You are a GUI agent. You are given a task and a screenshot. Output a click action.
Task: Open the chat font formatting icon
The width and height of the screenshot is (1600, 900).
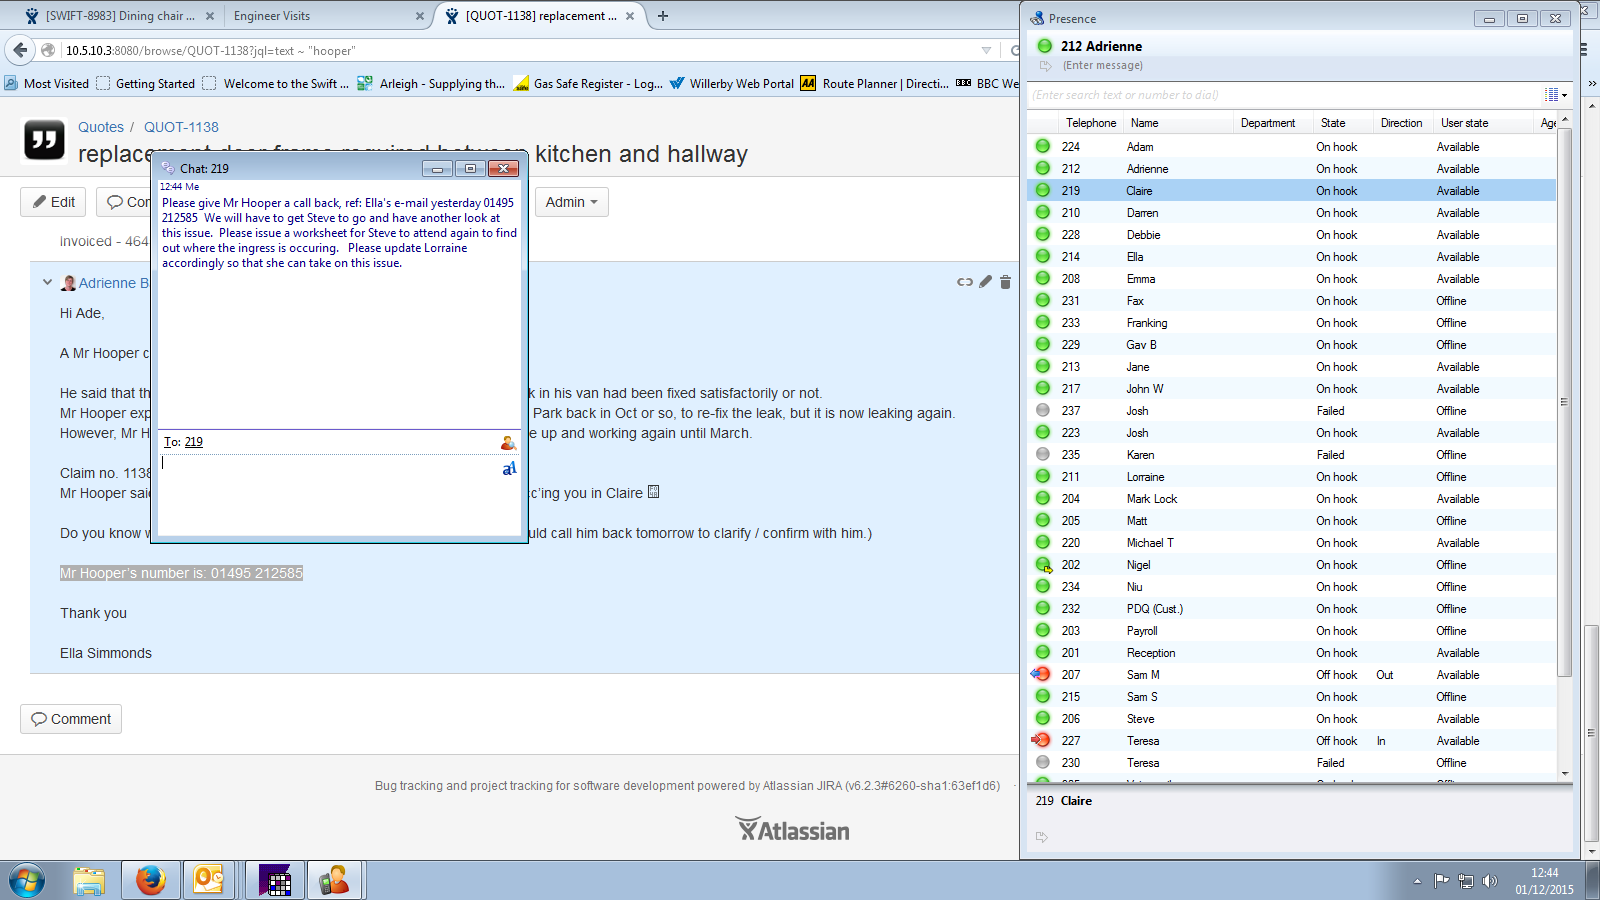pos(509,468)
